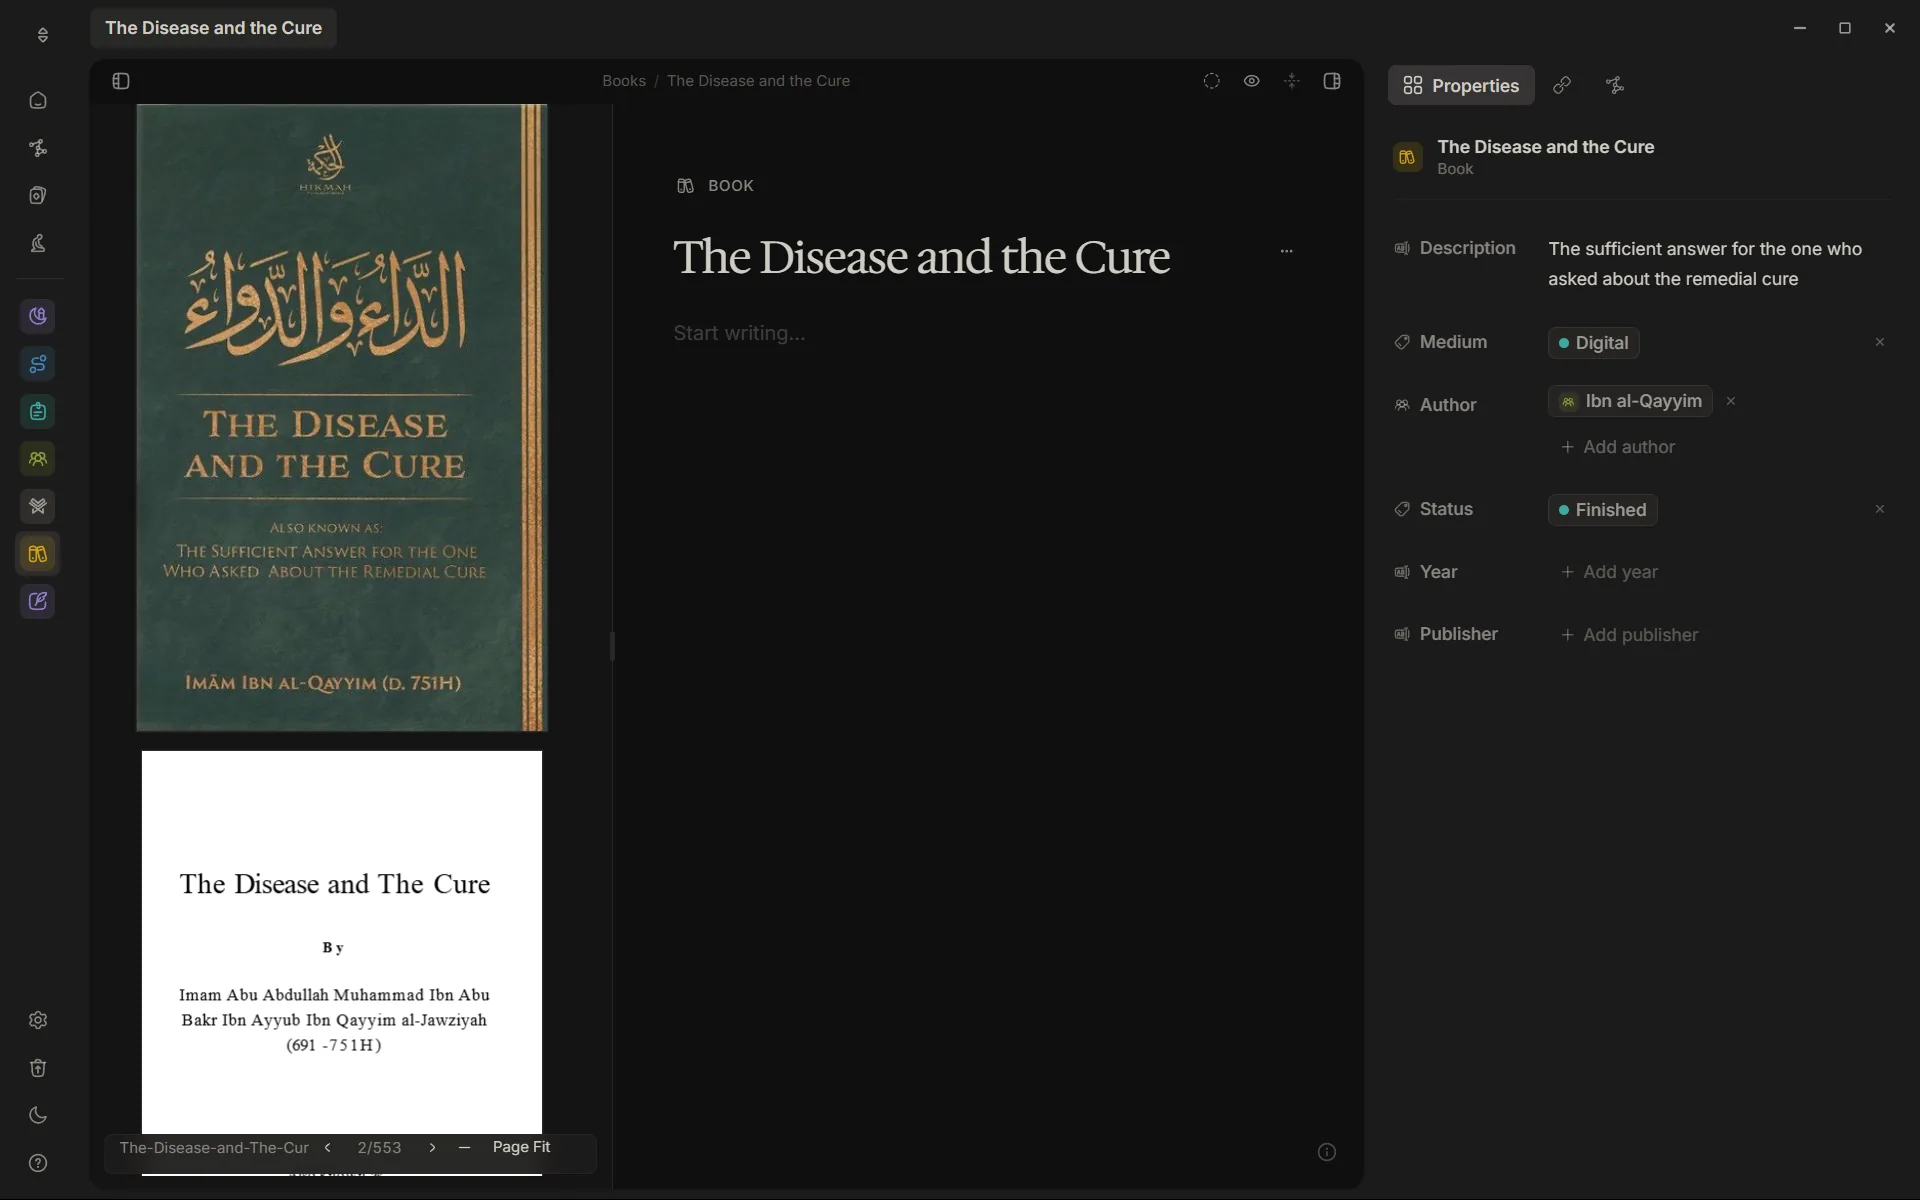1920x1200 pixels.
Task: Edit the Description text value
Action: coord(1705,264)
